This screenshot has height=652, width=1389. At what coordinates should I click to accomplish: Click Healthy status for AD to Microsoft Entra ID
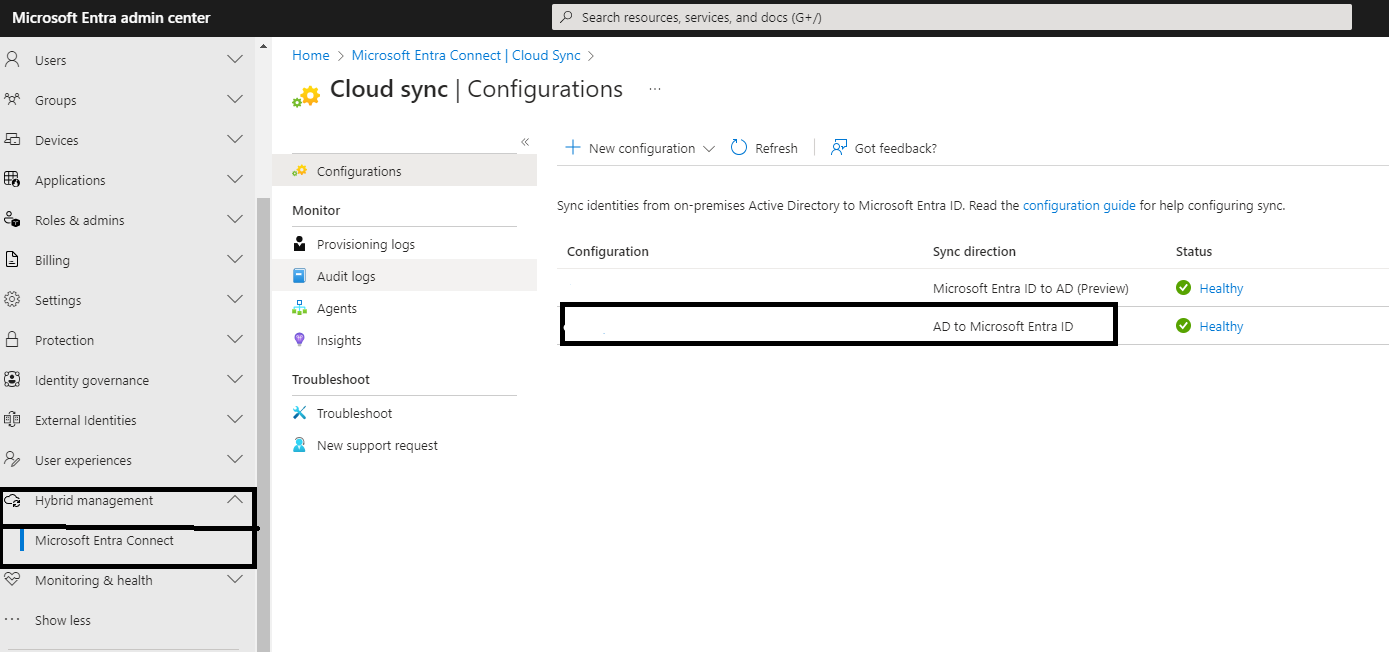coord(1221,326)
